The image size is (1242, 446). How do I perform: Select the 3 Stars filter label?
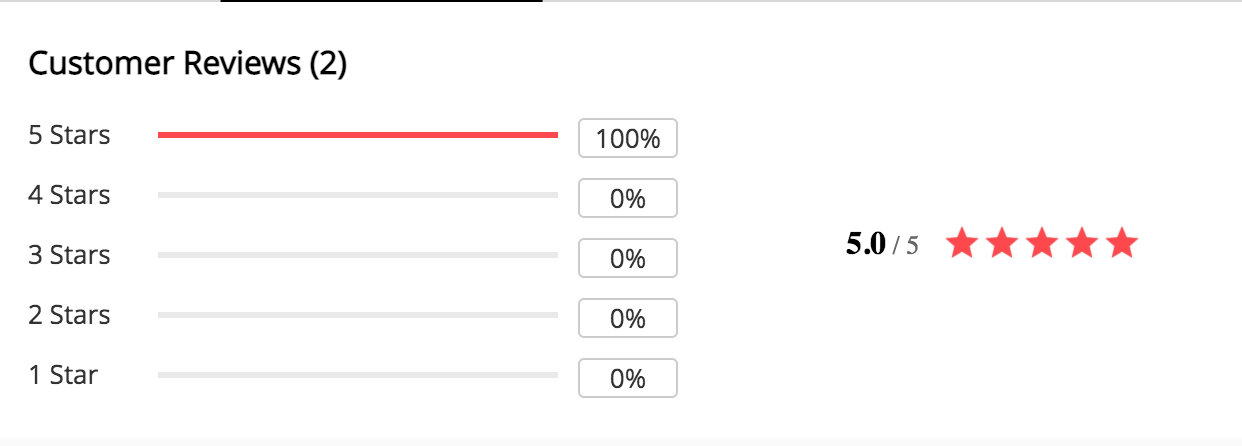pos(69,255)
